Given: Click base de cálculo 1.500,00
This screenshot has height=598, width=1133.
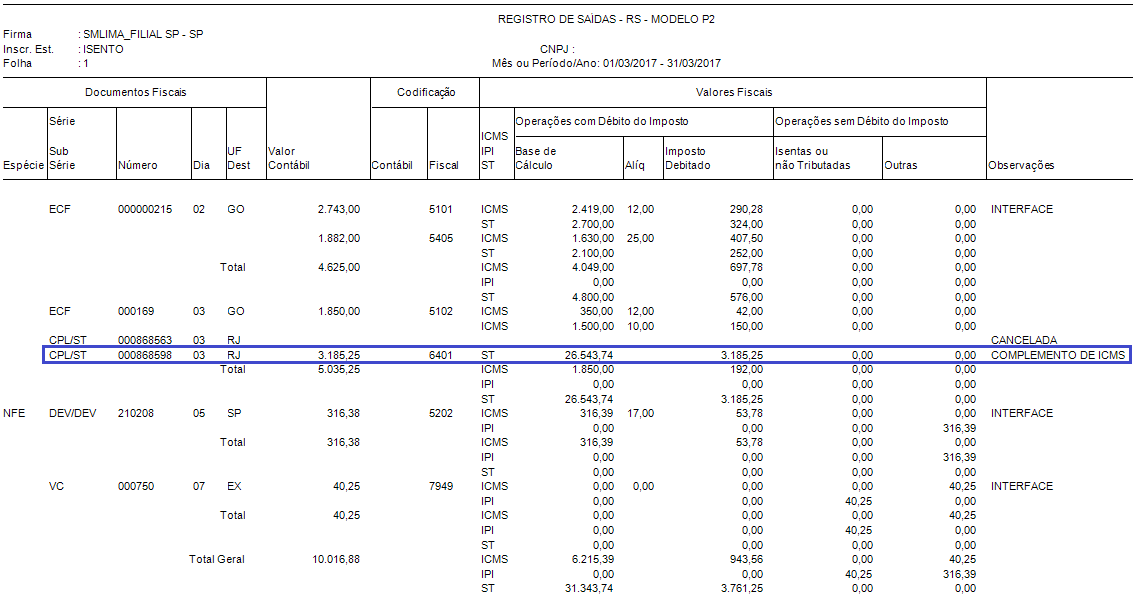Looking at the screenshot, I should pos(593,326).
